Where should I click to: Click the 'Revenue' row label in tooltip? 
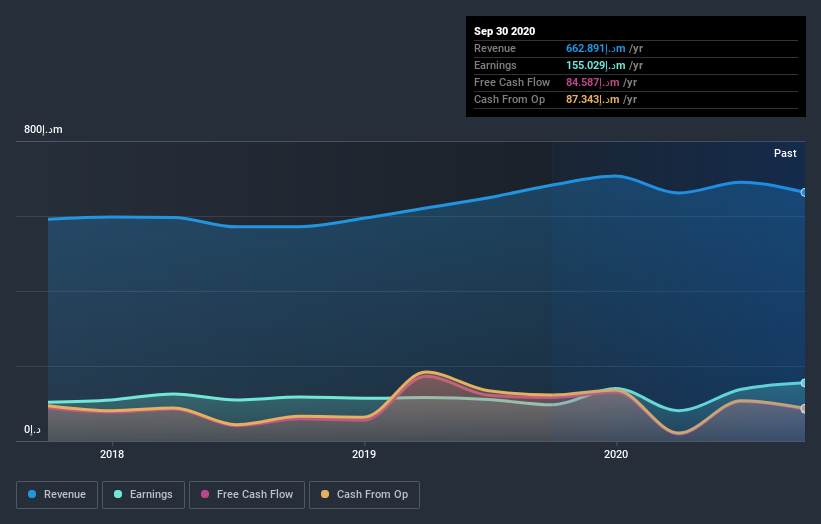point(495,48)
